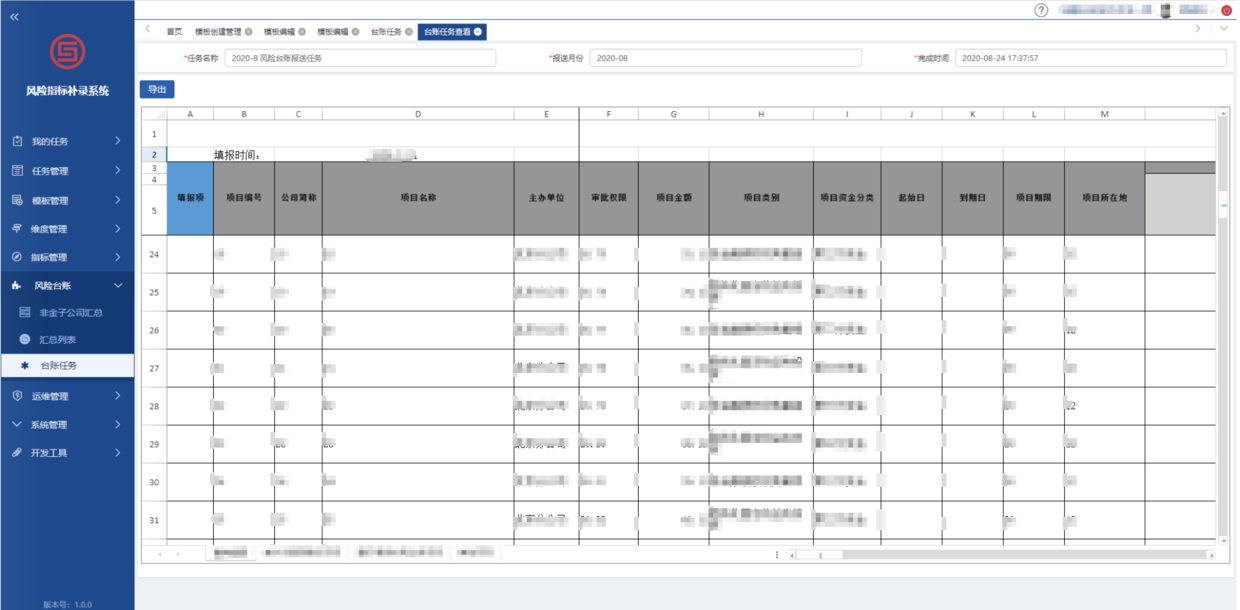Expand the 模板管理 menu
Viewport: 1240px width, 610px height.
point(118,200)
